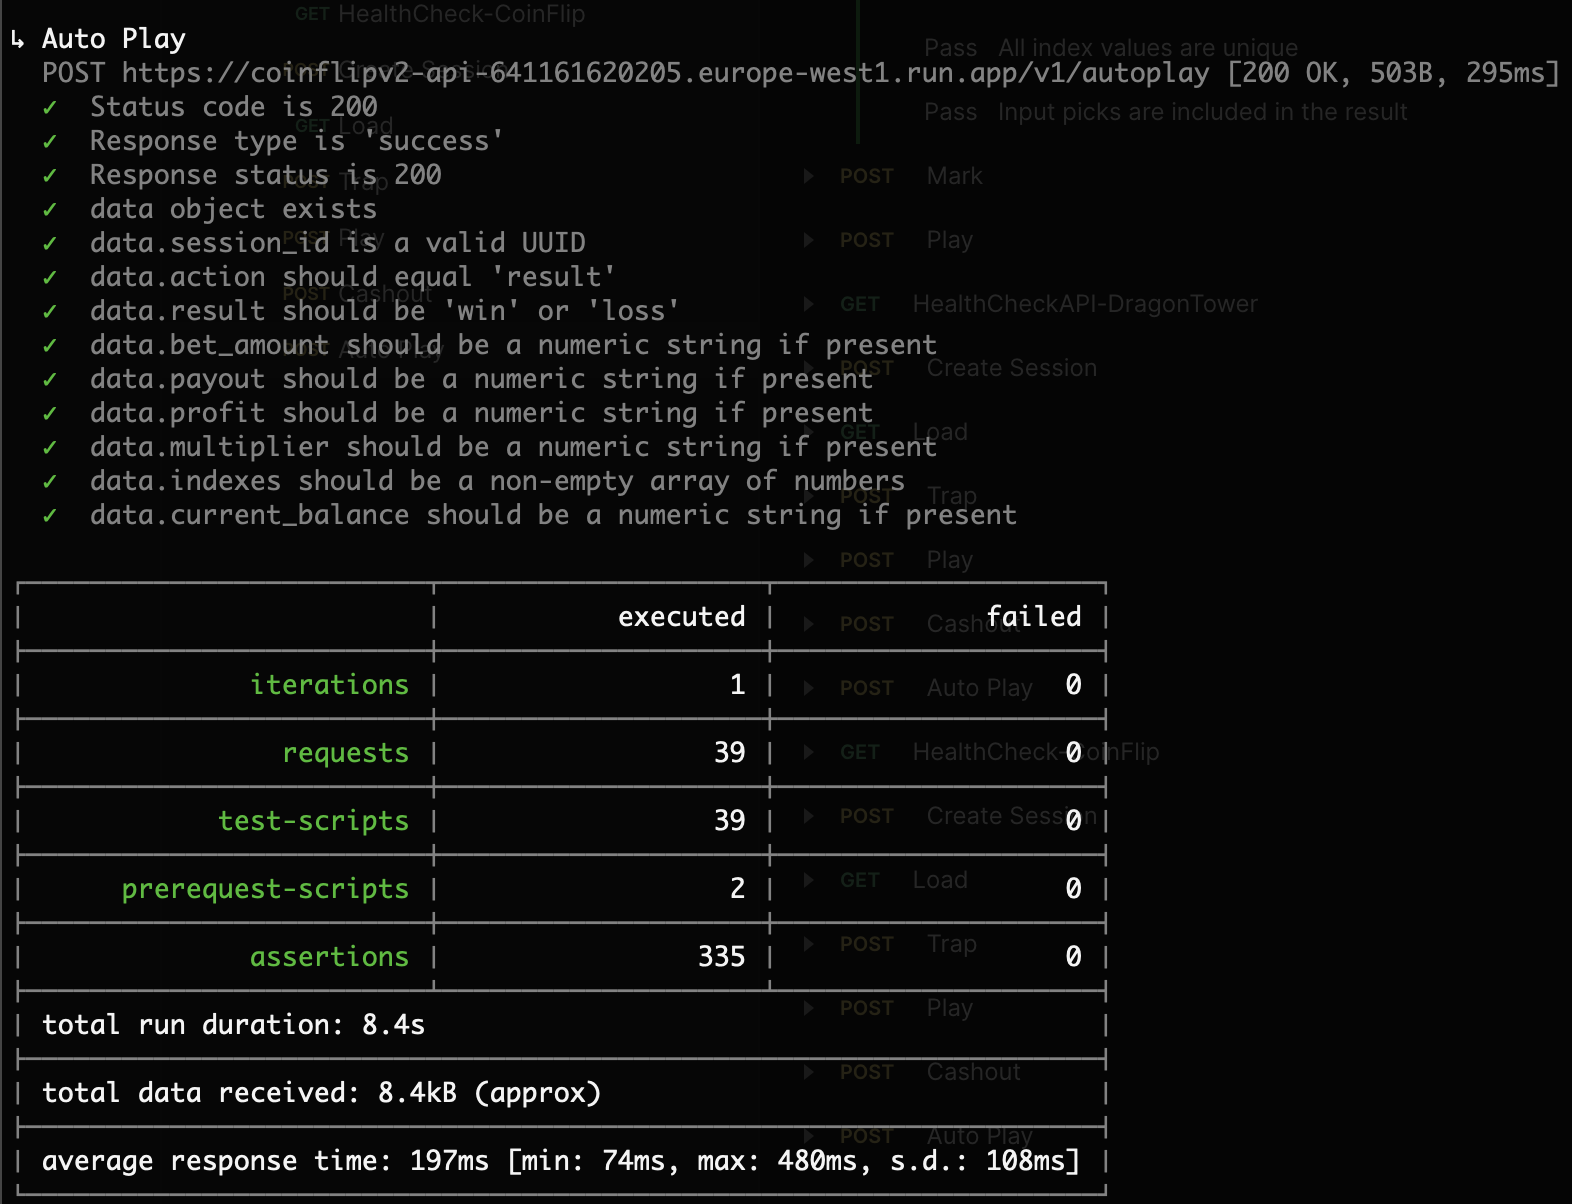The image size is (1572, 1204).
Task: Click the checkmark next to 'data object exists'
Action: [x=50, y=210]
